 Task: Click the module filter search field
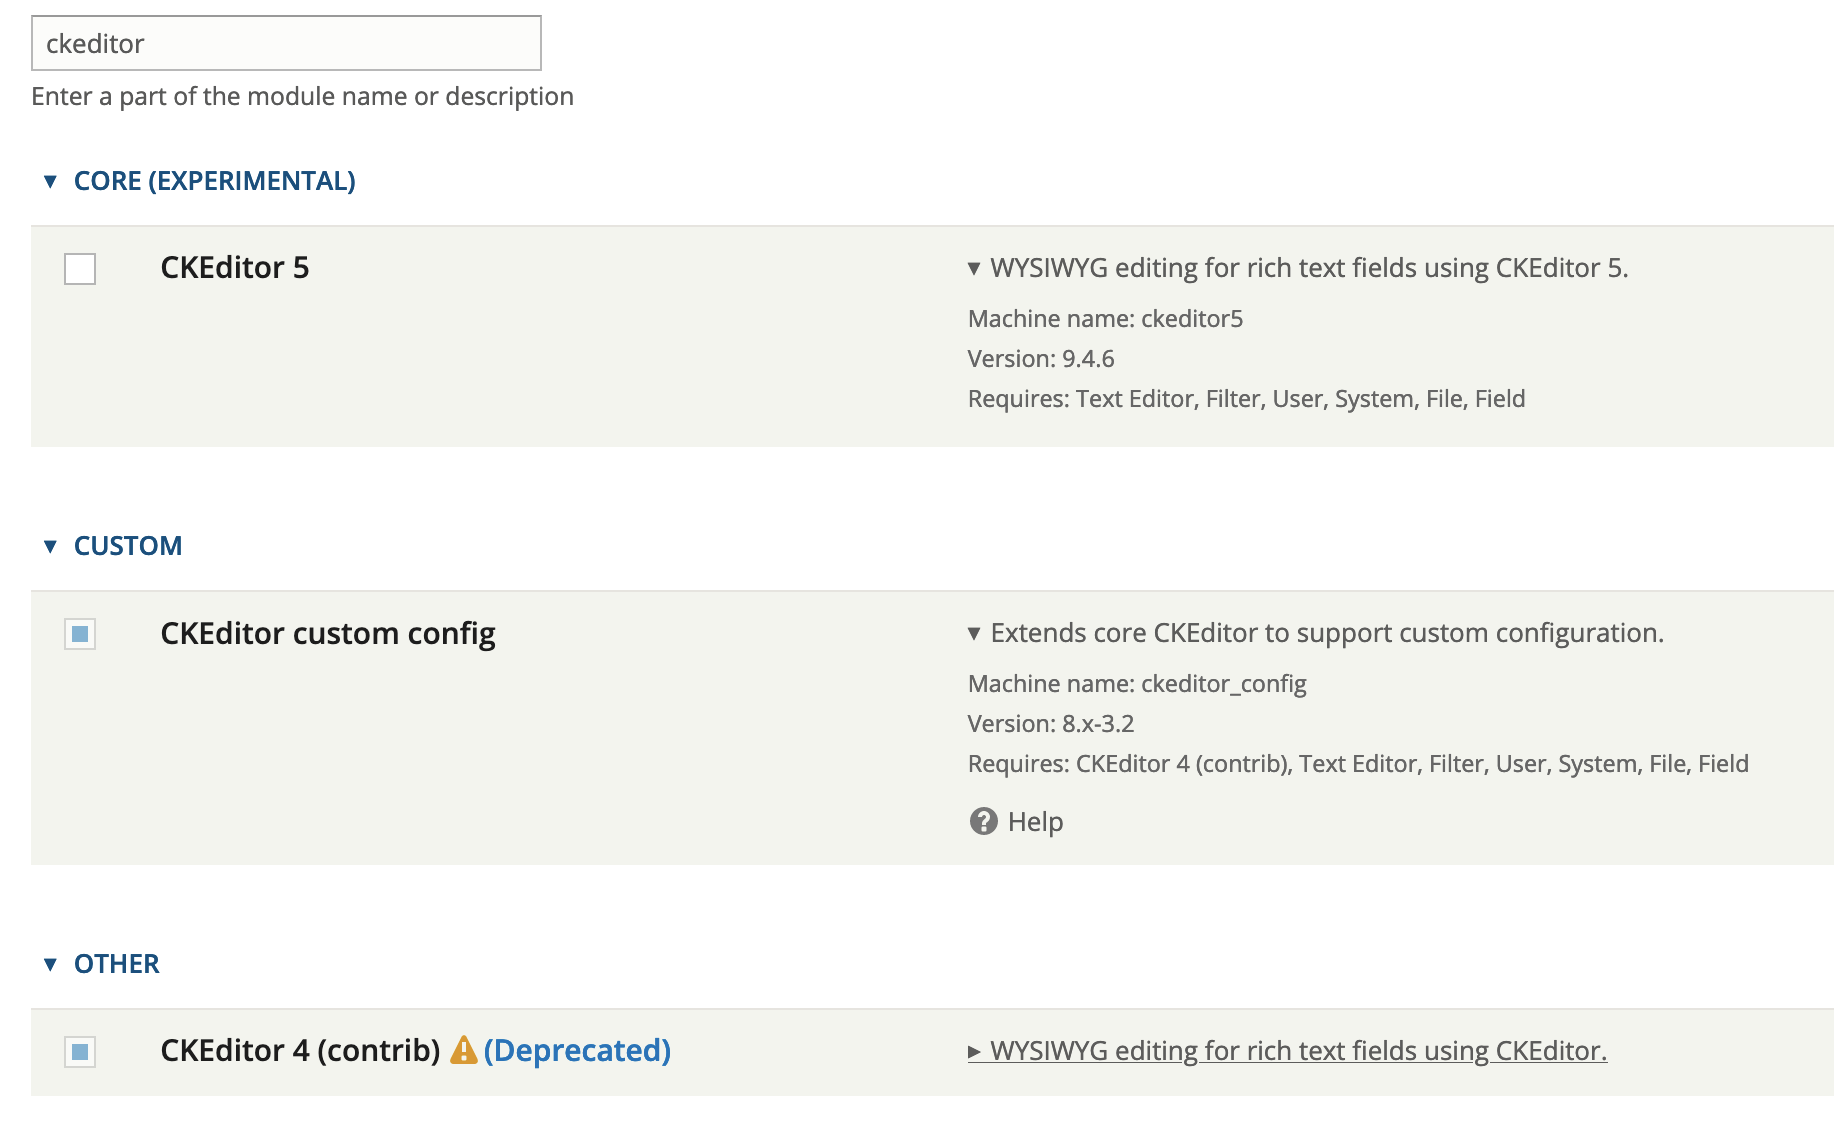(x=286, y=43)
